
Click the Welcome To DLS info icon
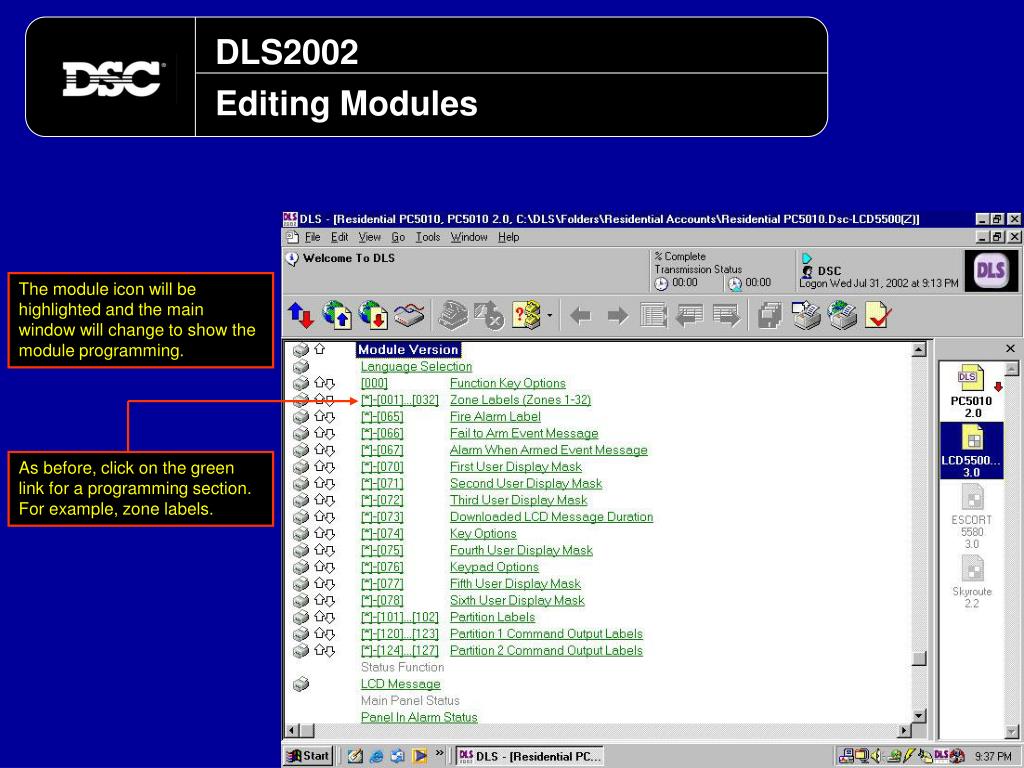(x=292, y=259)
